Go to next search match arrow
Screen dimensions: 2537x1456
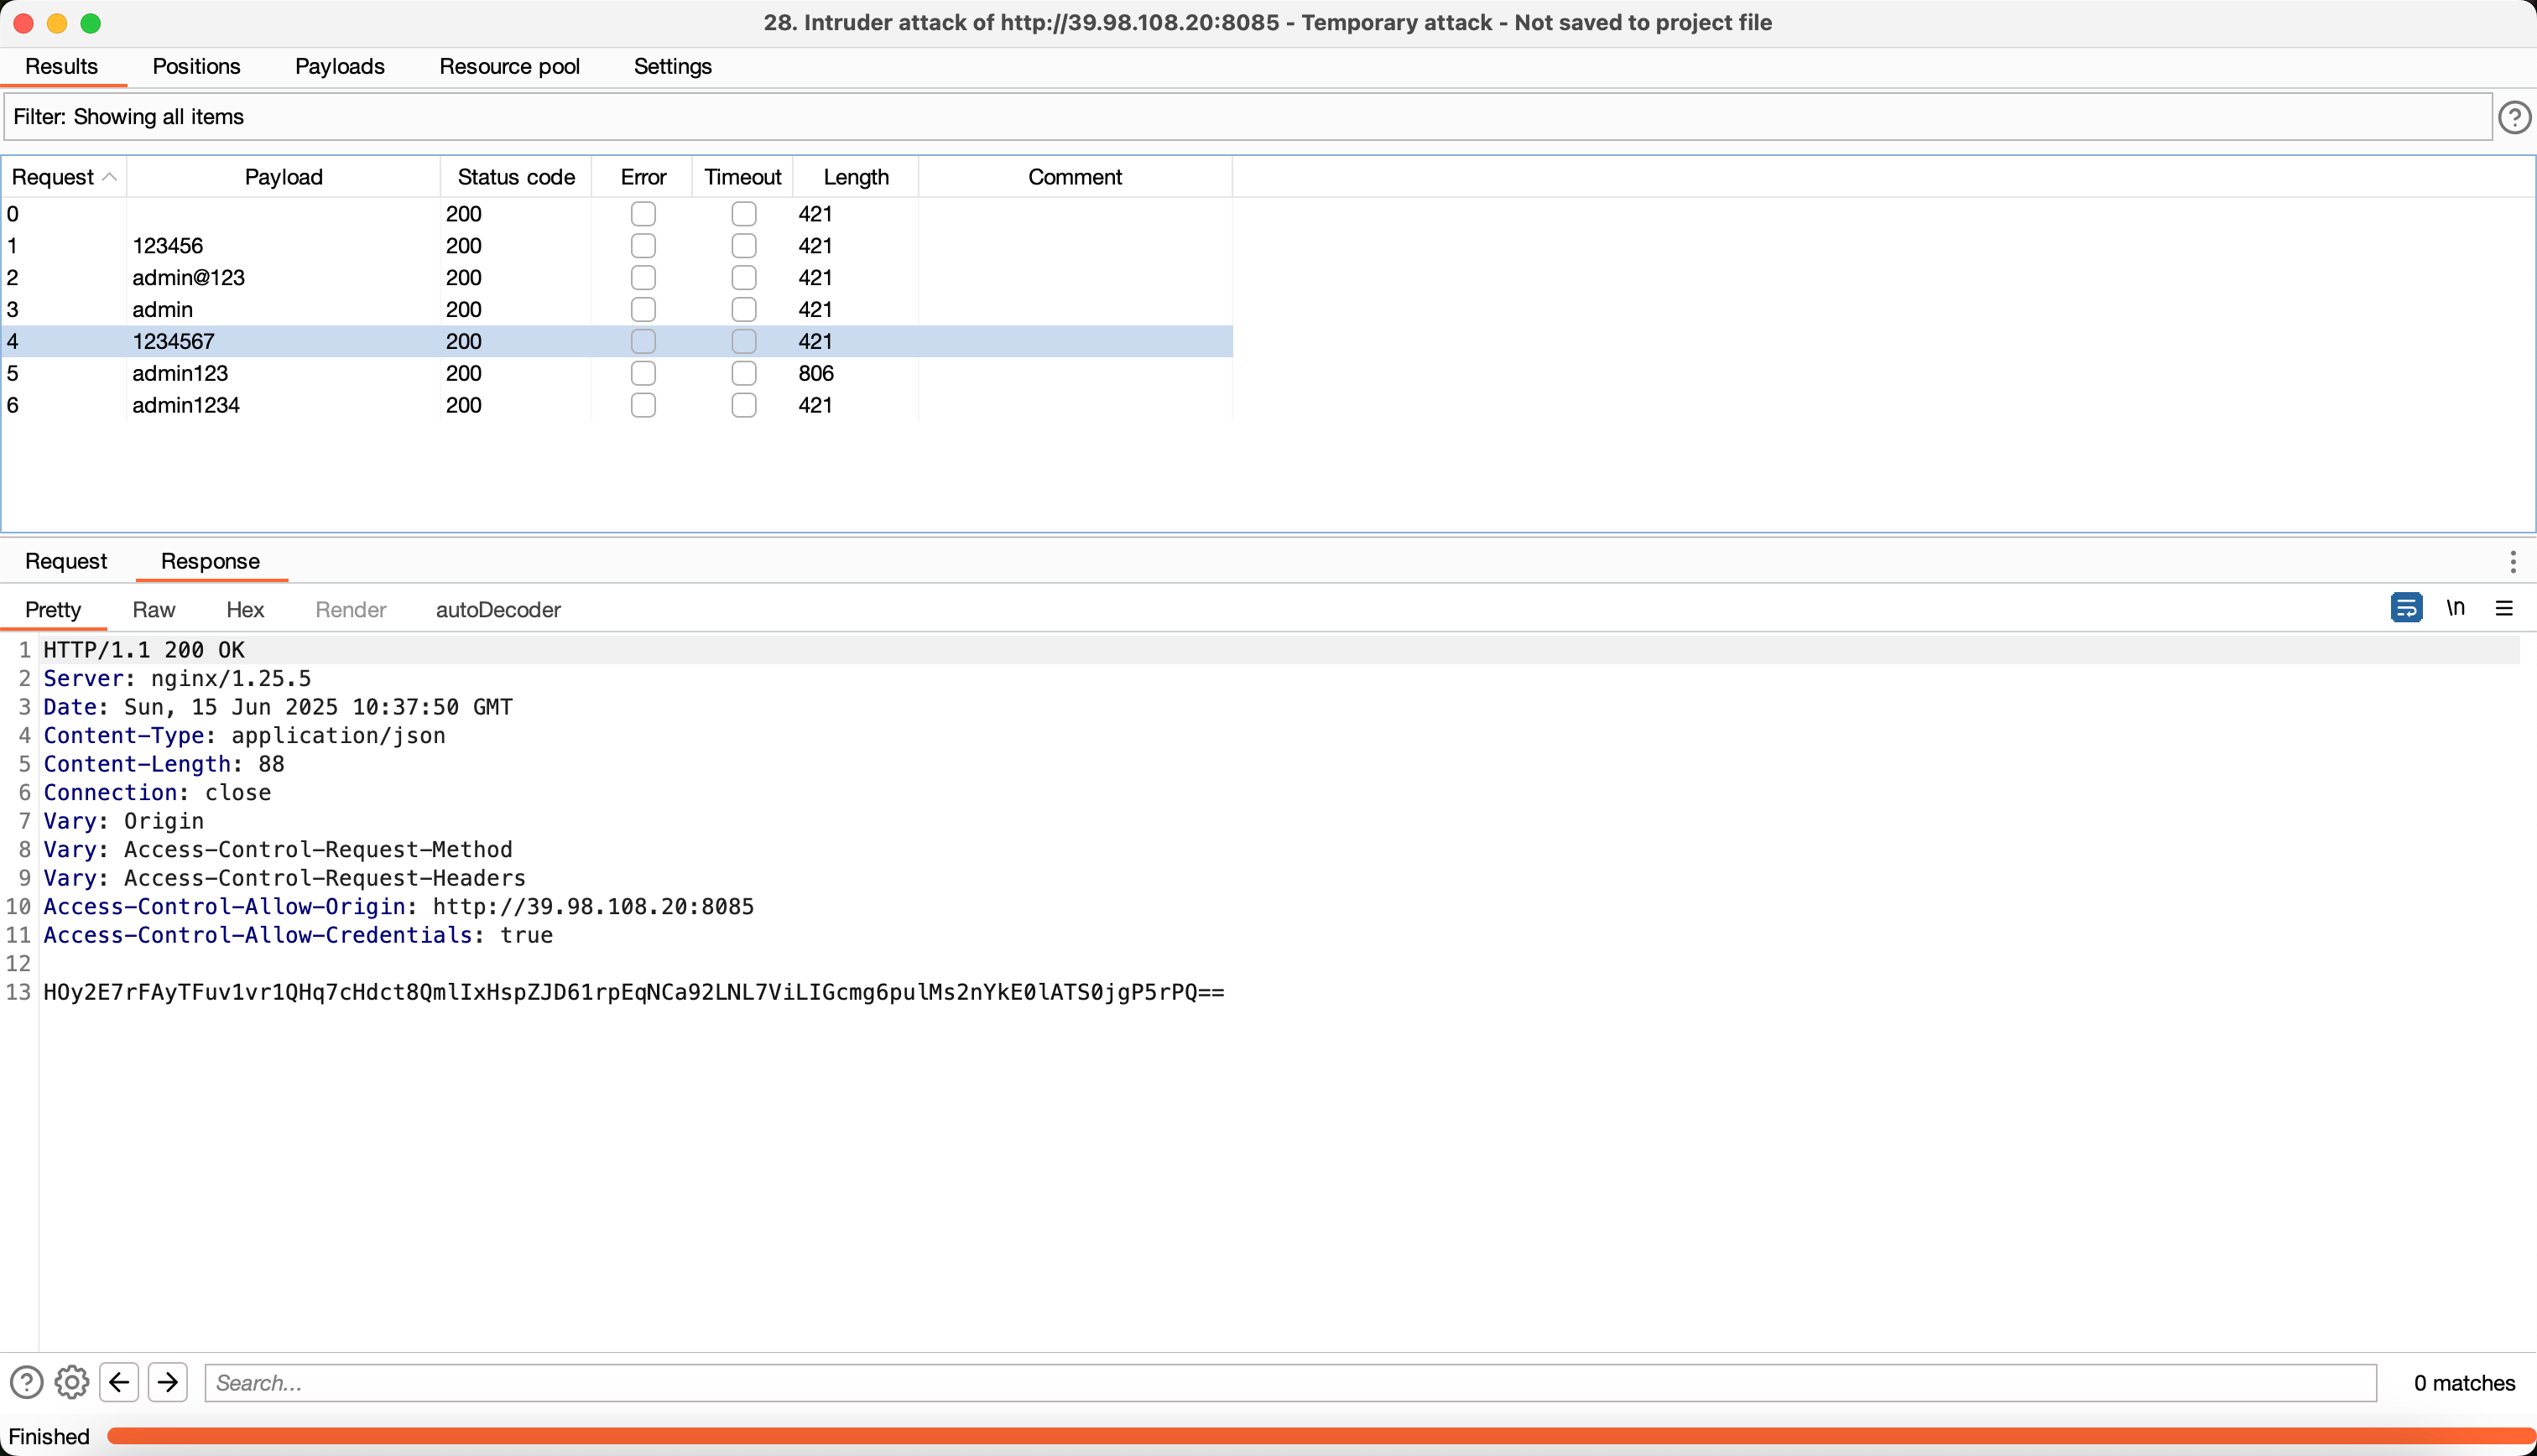pyautogui.click(x=168, y=1382)
